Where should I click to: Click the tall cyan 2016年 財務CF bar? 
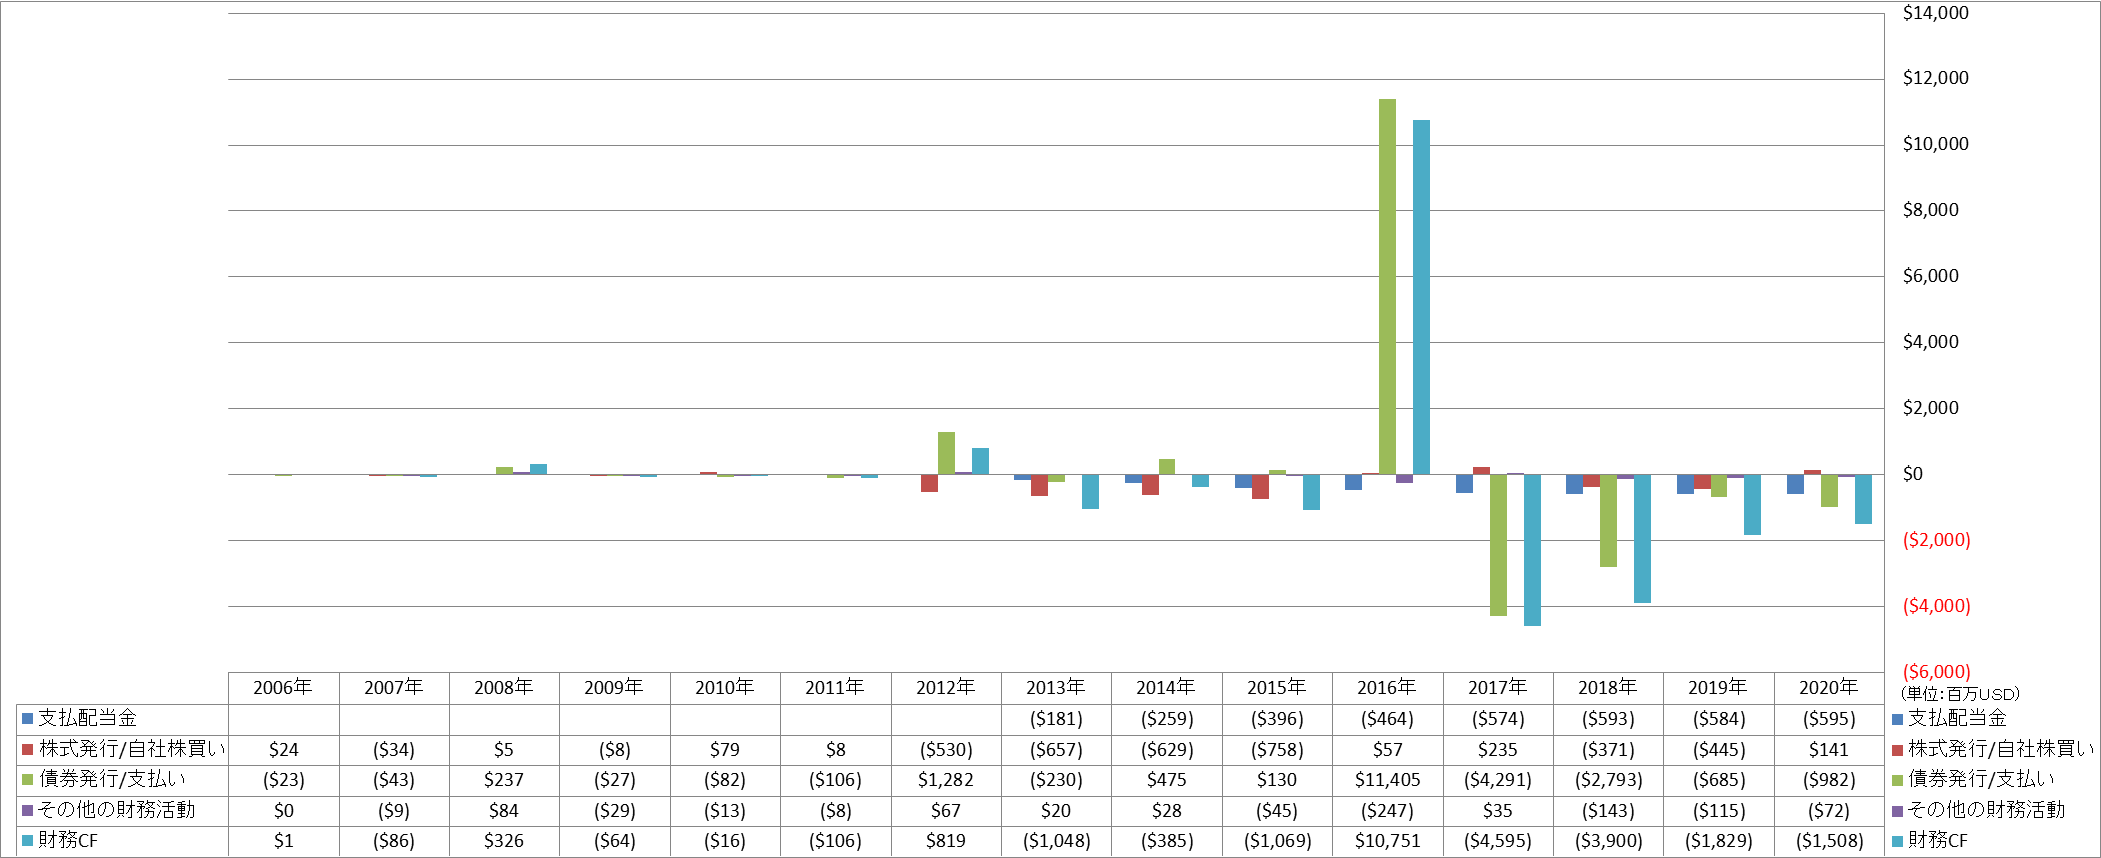tap(1421, 297)
